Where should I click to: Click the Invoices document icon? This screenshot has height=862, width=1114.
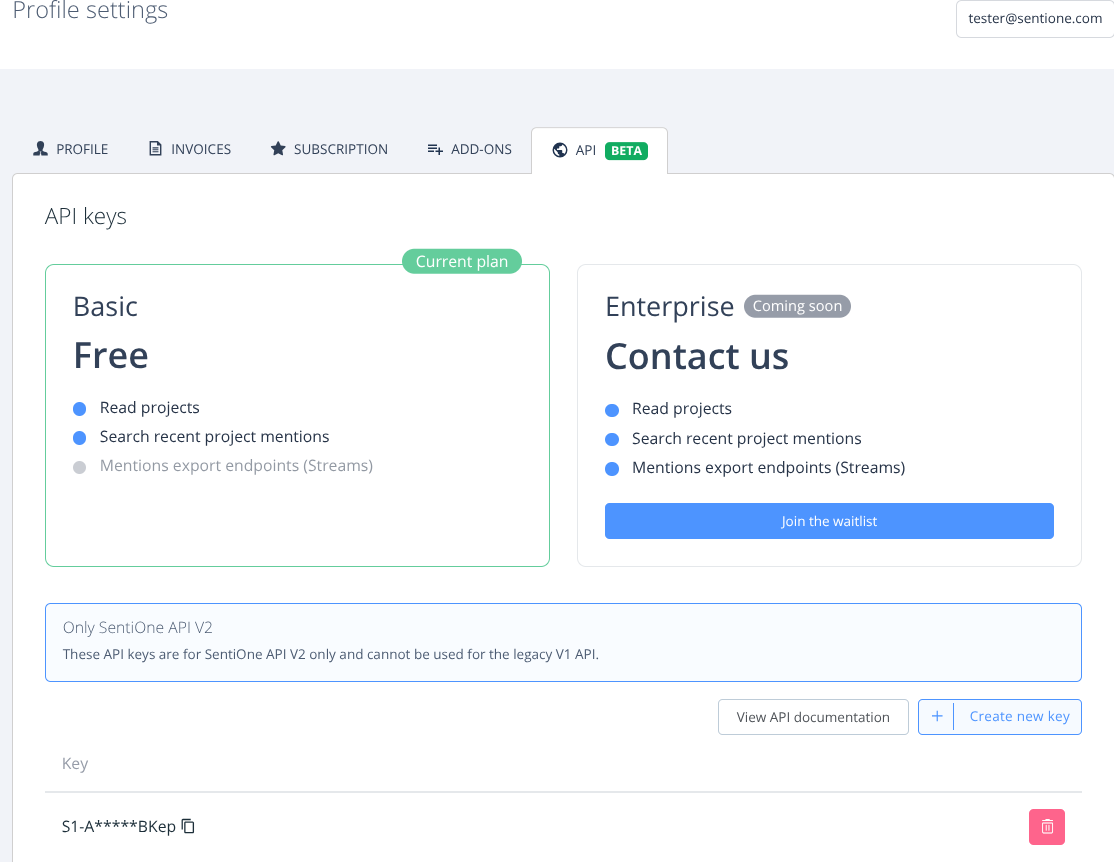(155, 149)
